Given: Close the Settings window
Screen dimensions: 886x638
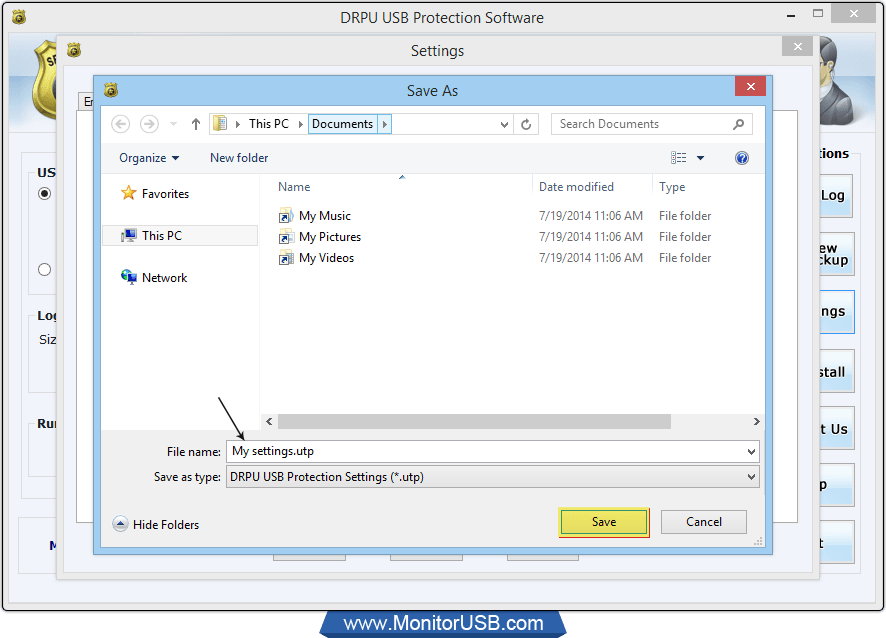Looking at the screenshot, I should [797, 46].
